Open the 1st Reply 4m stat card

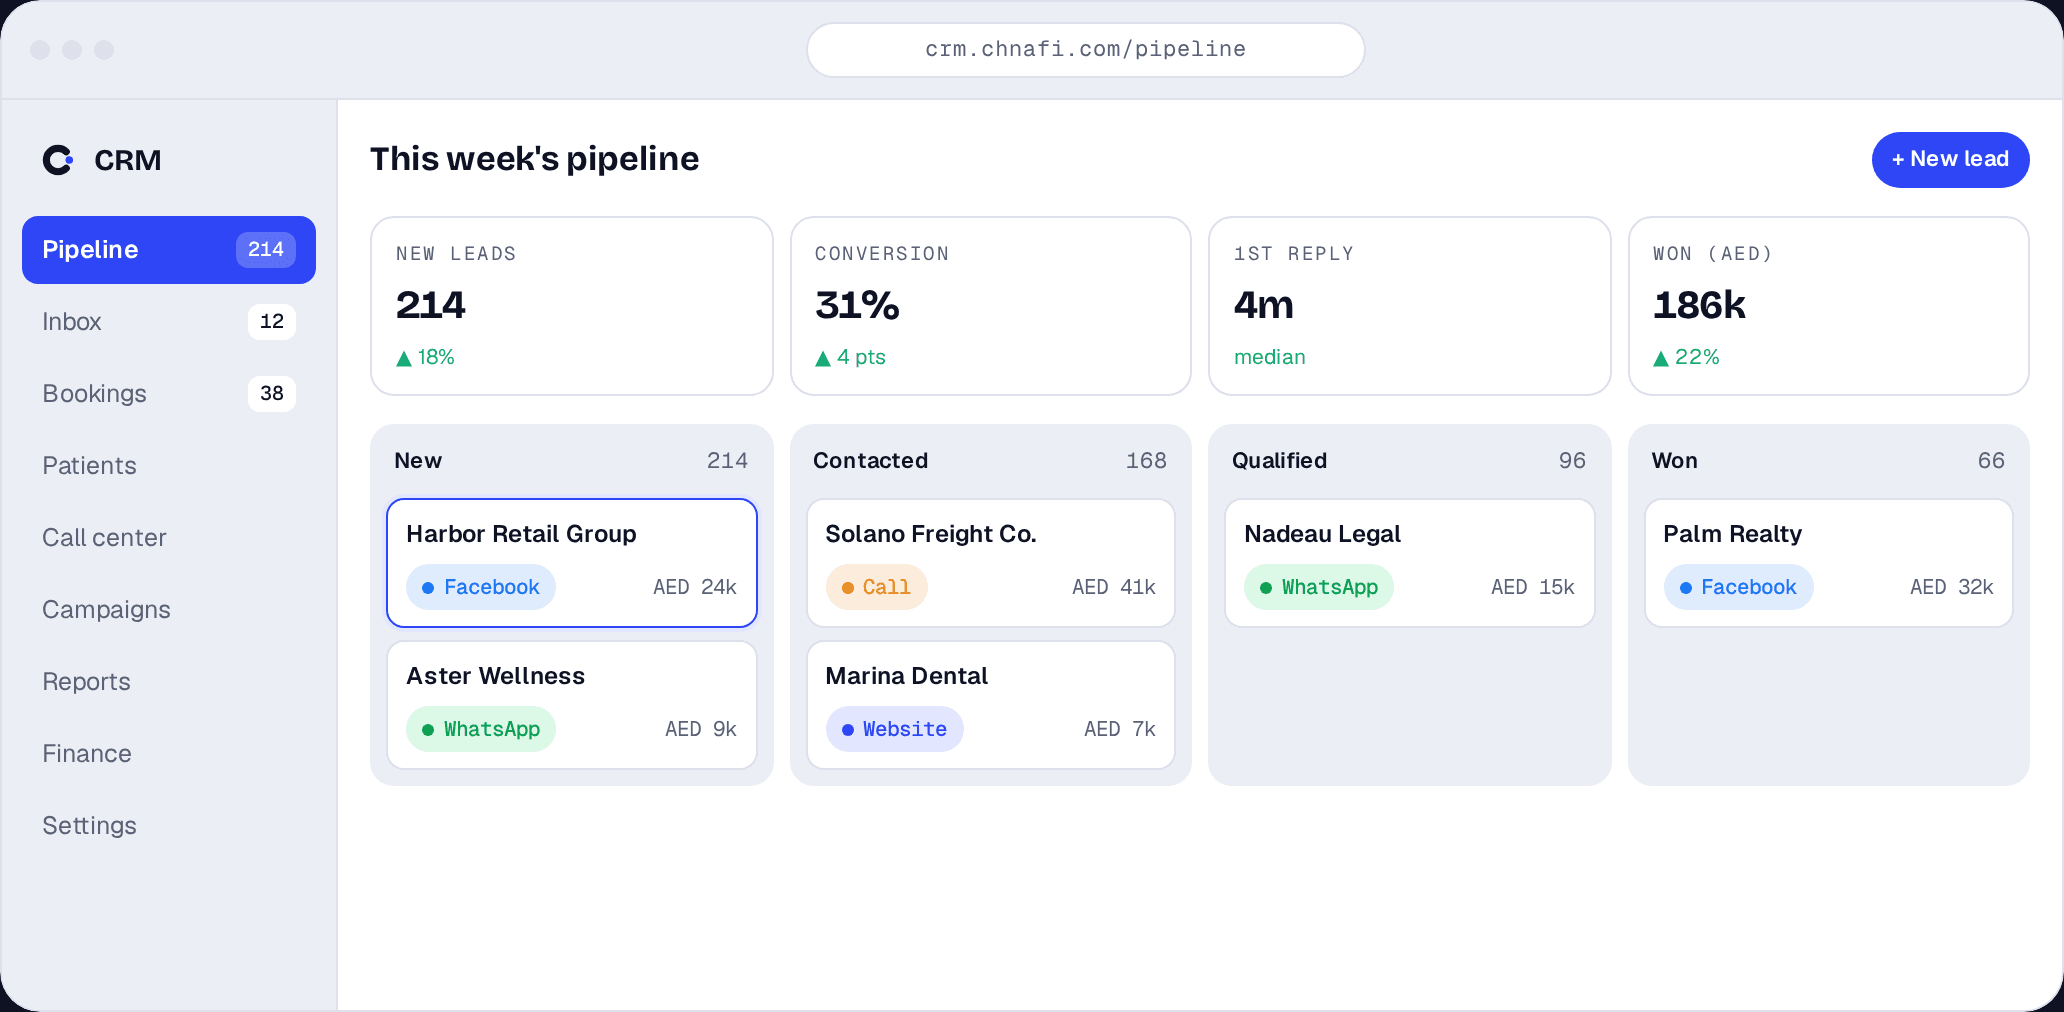coord(1410,306)
